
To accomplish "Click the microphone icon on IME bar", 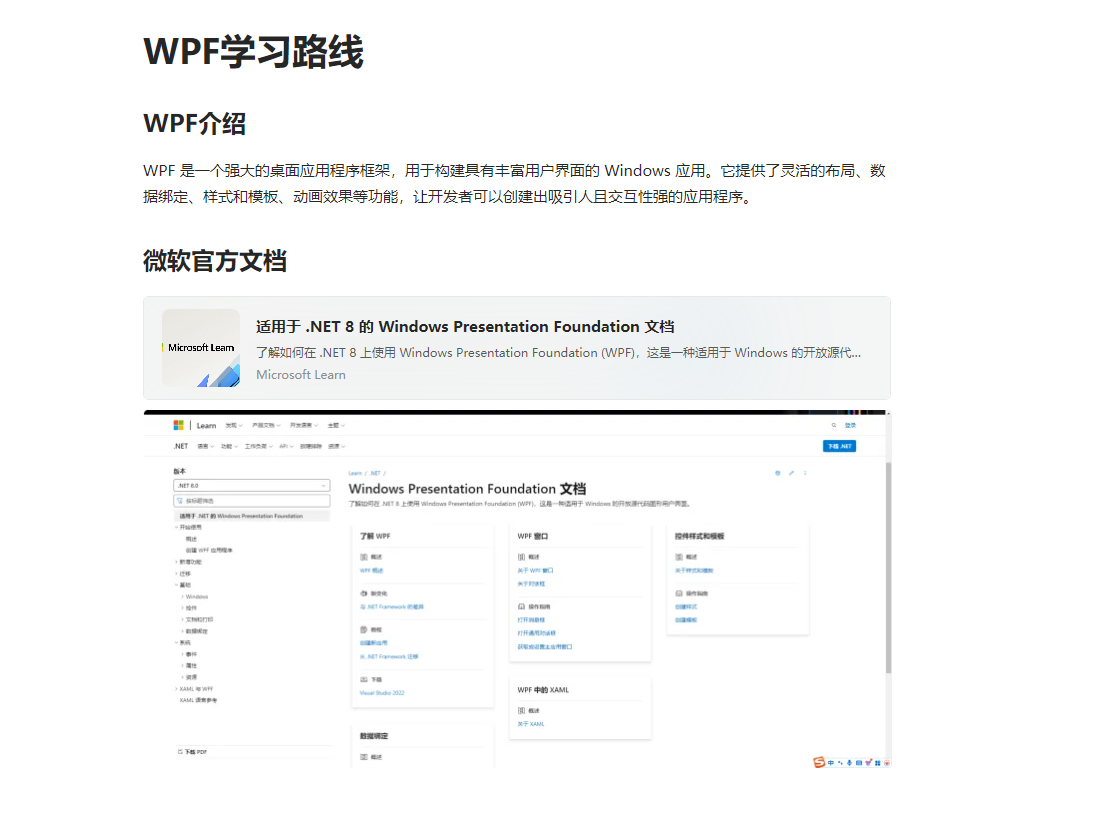I will [850, 763].
